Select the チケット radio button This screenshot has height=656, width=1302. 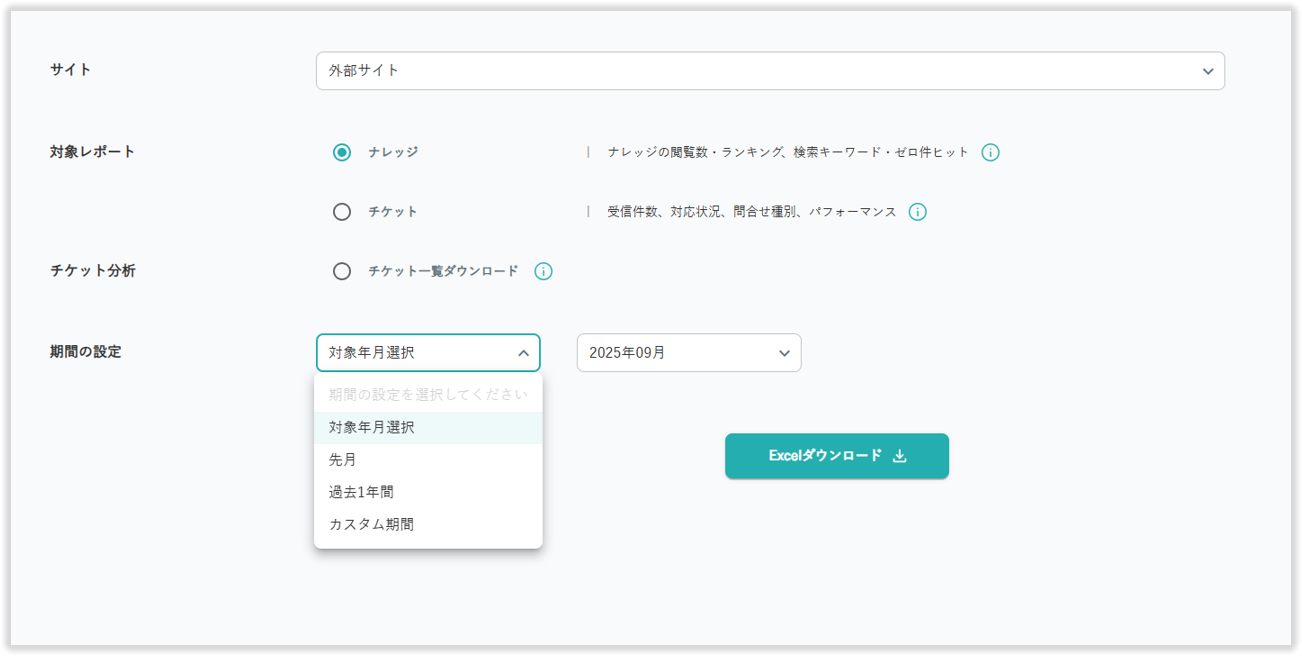coord(342,212)
